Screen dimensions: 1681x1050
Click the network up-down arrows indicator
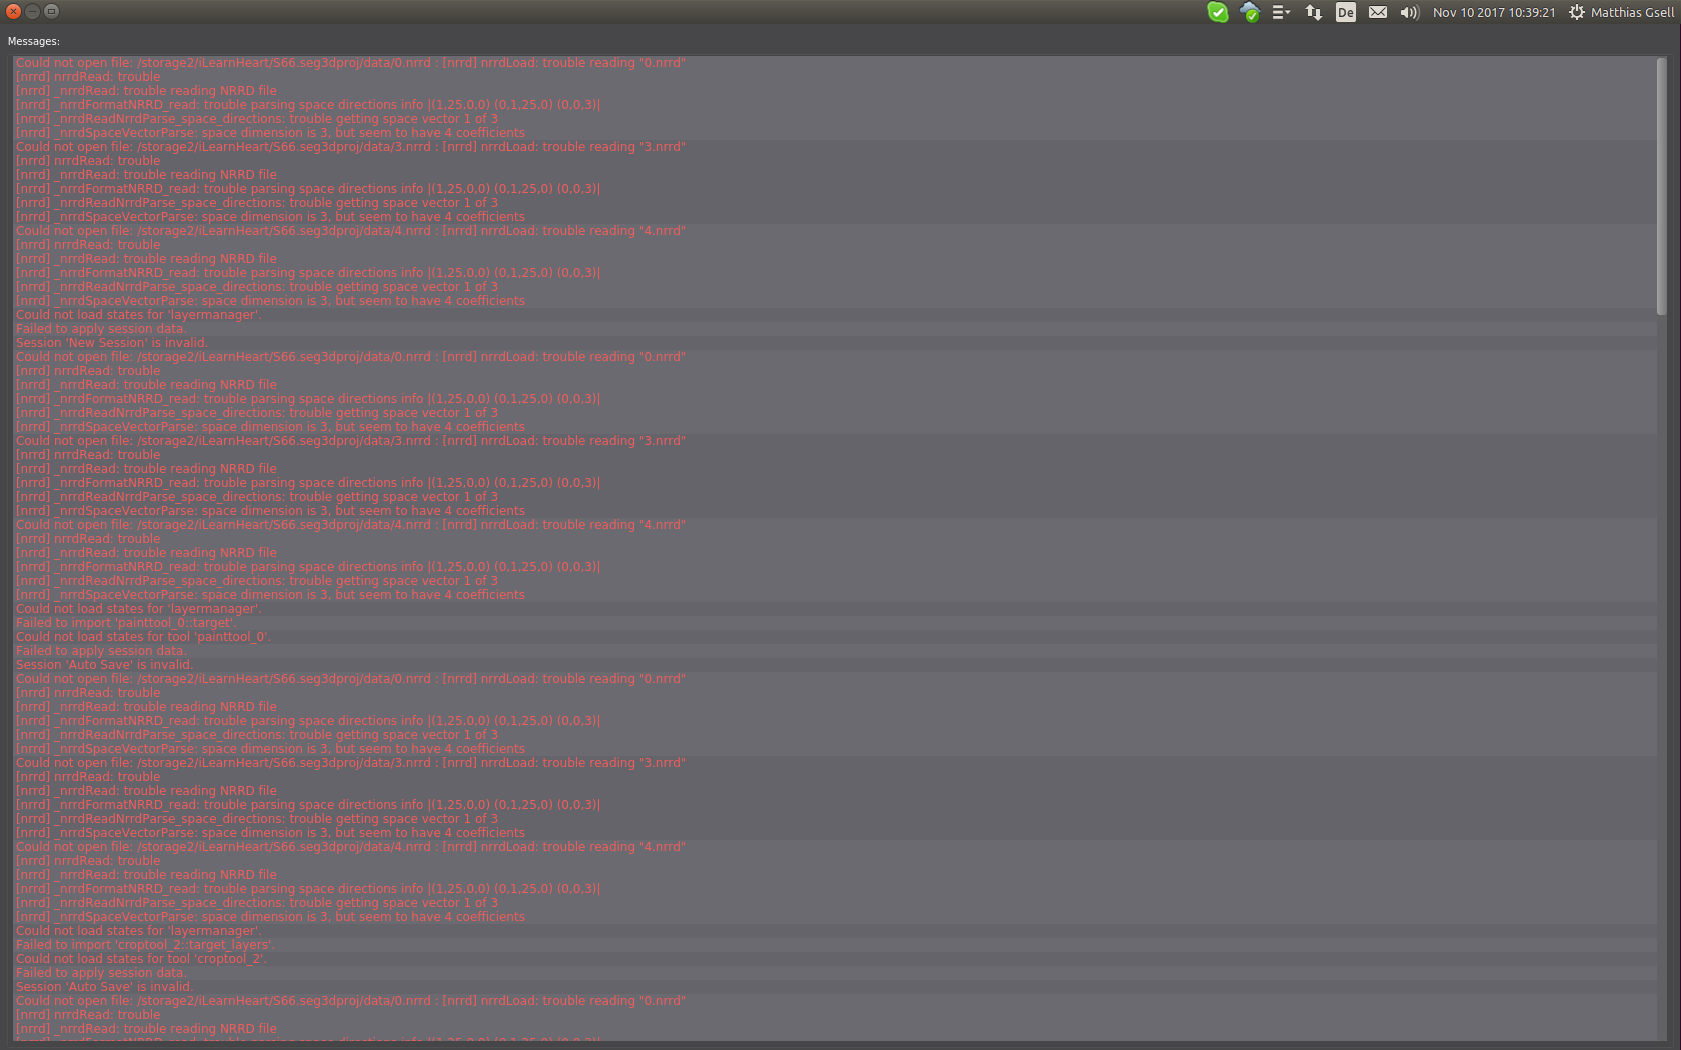click(1313, 12)
